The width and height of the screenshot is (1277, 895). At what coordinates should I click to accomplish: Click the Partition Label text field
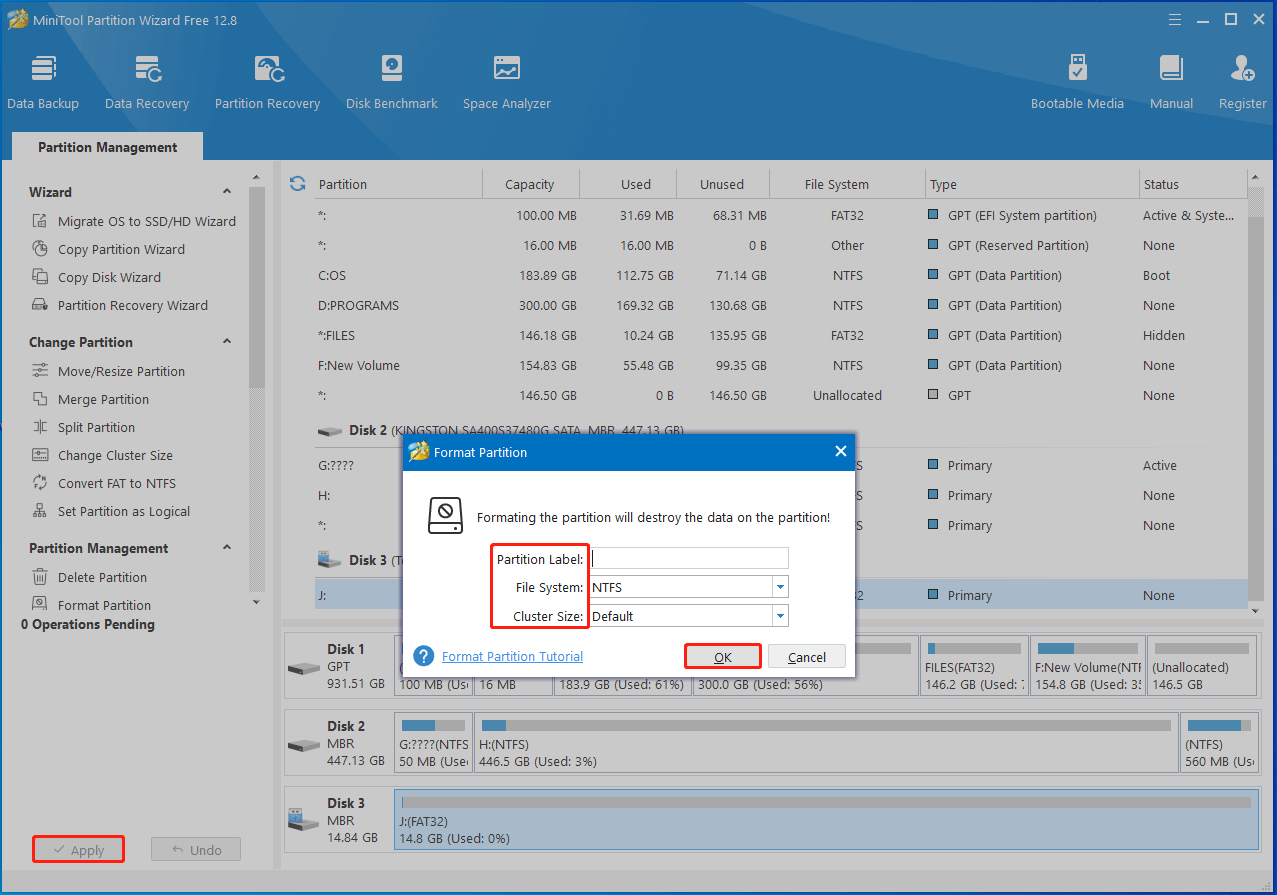(x=689, y=559)
